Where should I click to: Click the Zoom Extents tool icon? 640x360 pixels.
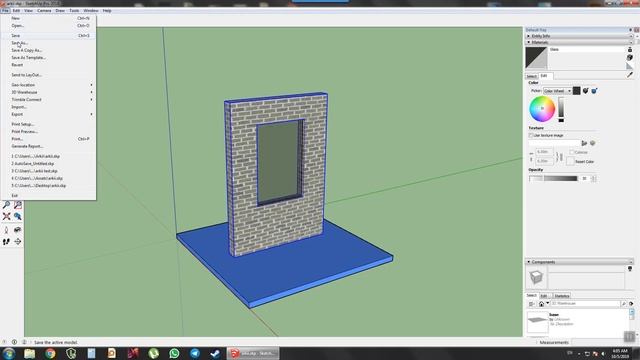click(x=7, y=216)
